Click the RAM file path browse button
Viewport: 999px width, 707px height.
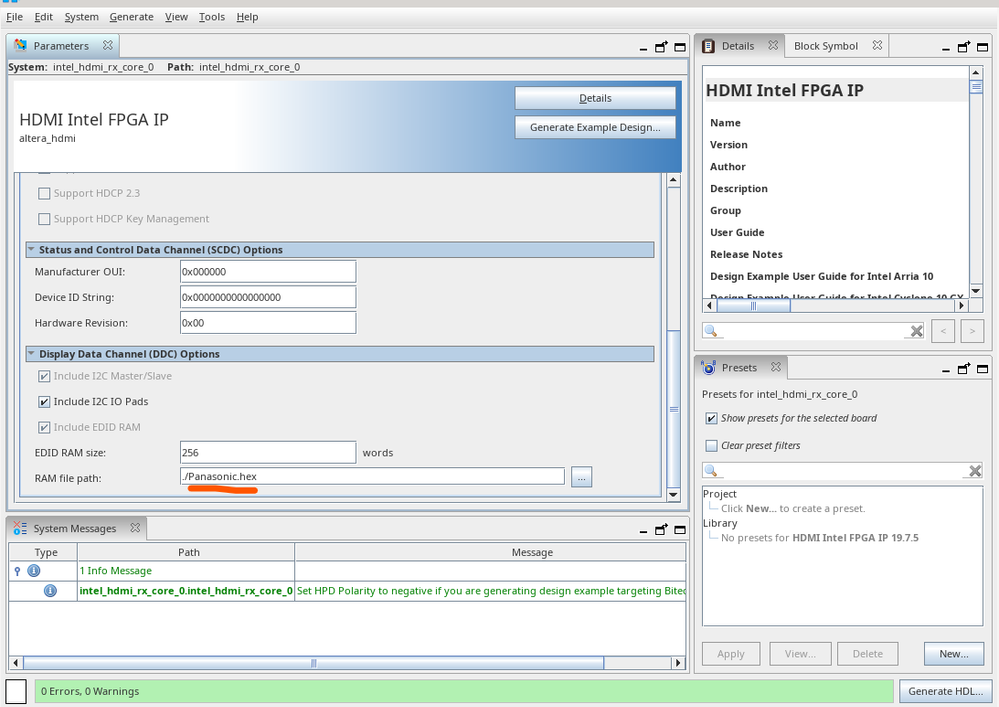point(582,478)
